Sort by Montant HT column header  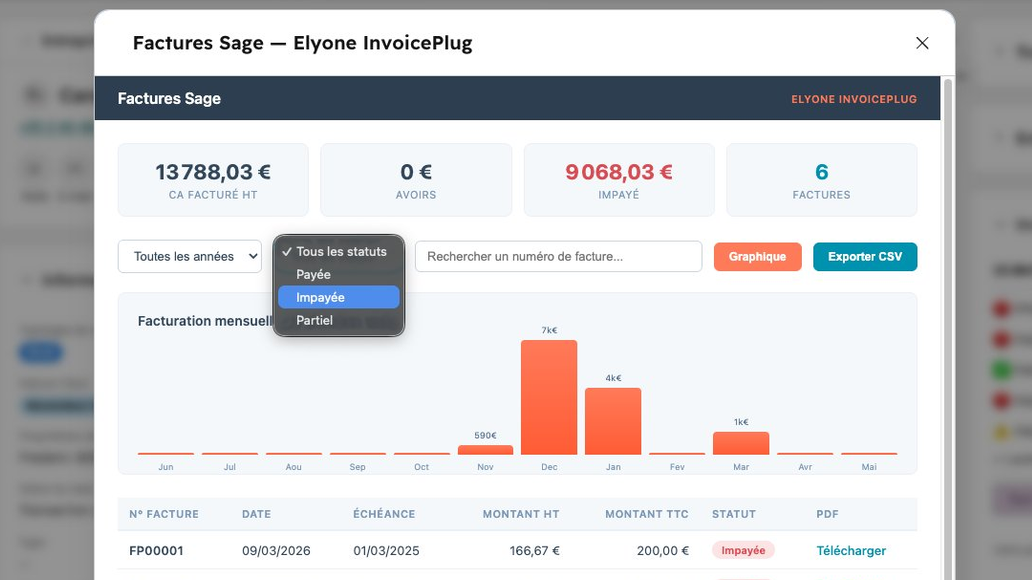521,514
